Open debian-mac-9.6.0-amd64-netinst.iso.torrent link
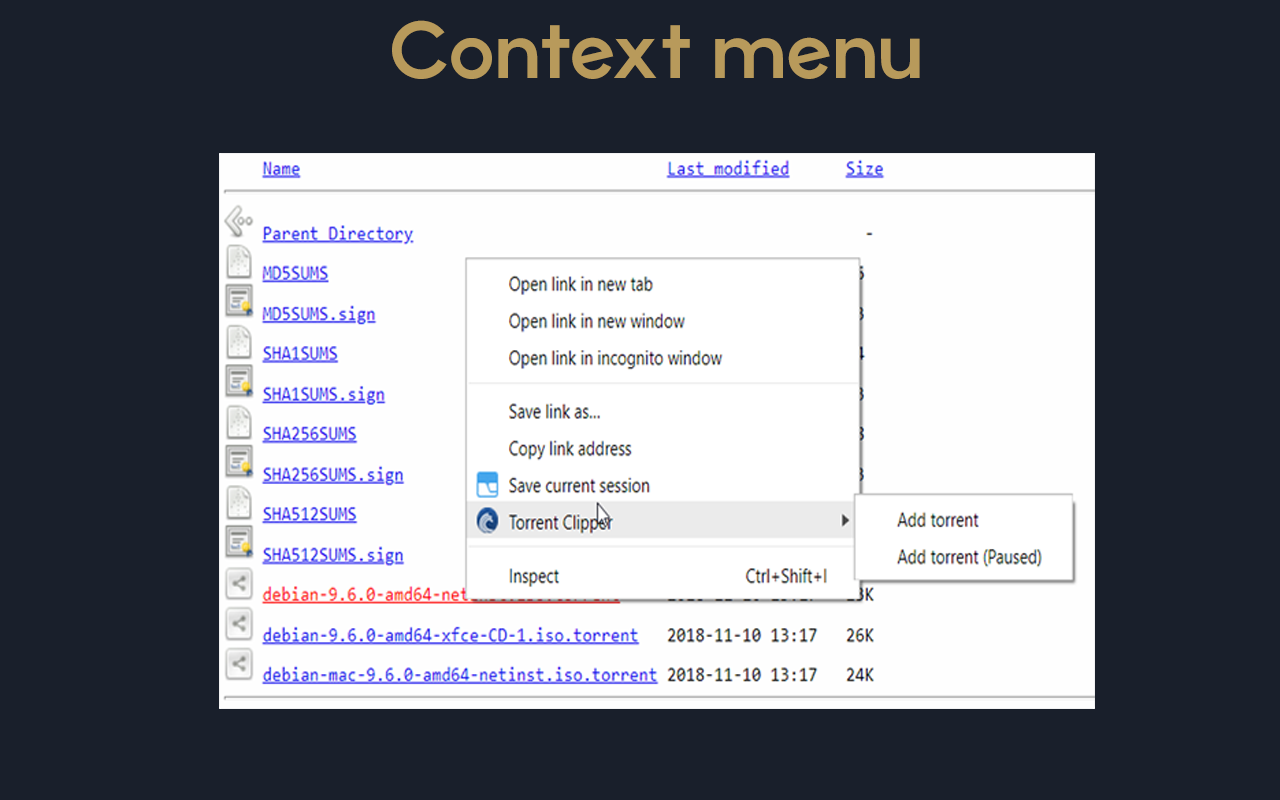 [459, 675]
